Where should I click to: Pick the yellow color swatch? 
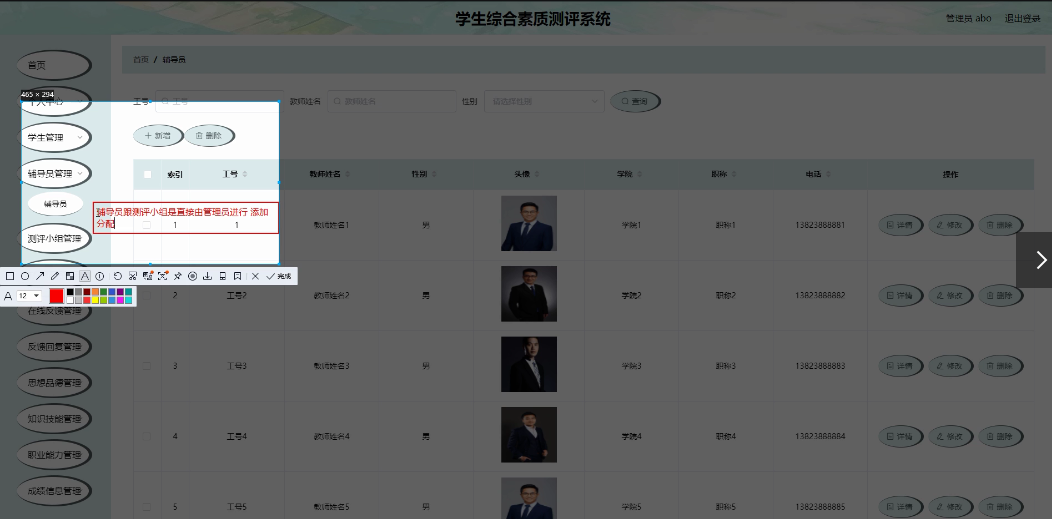[x=95, y=300]
